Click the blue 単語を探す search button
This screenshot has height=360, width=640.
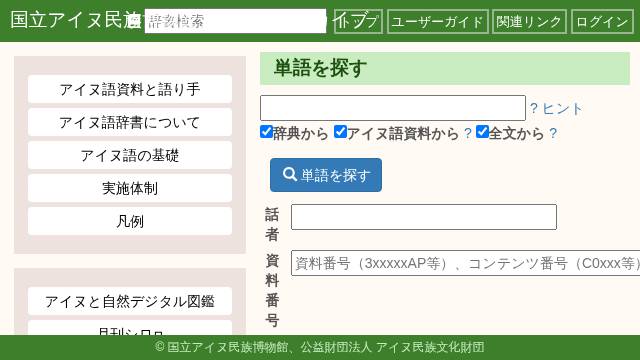(326, 175)
